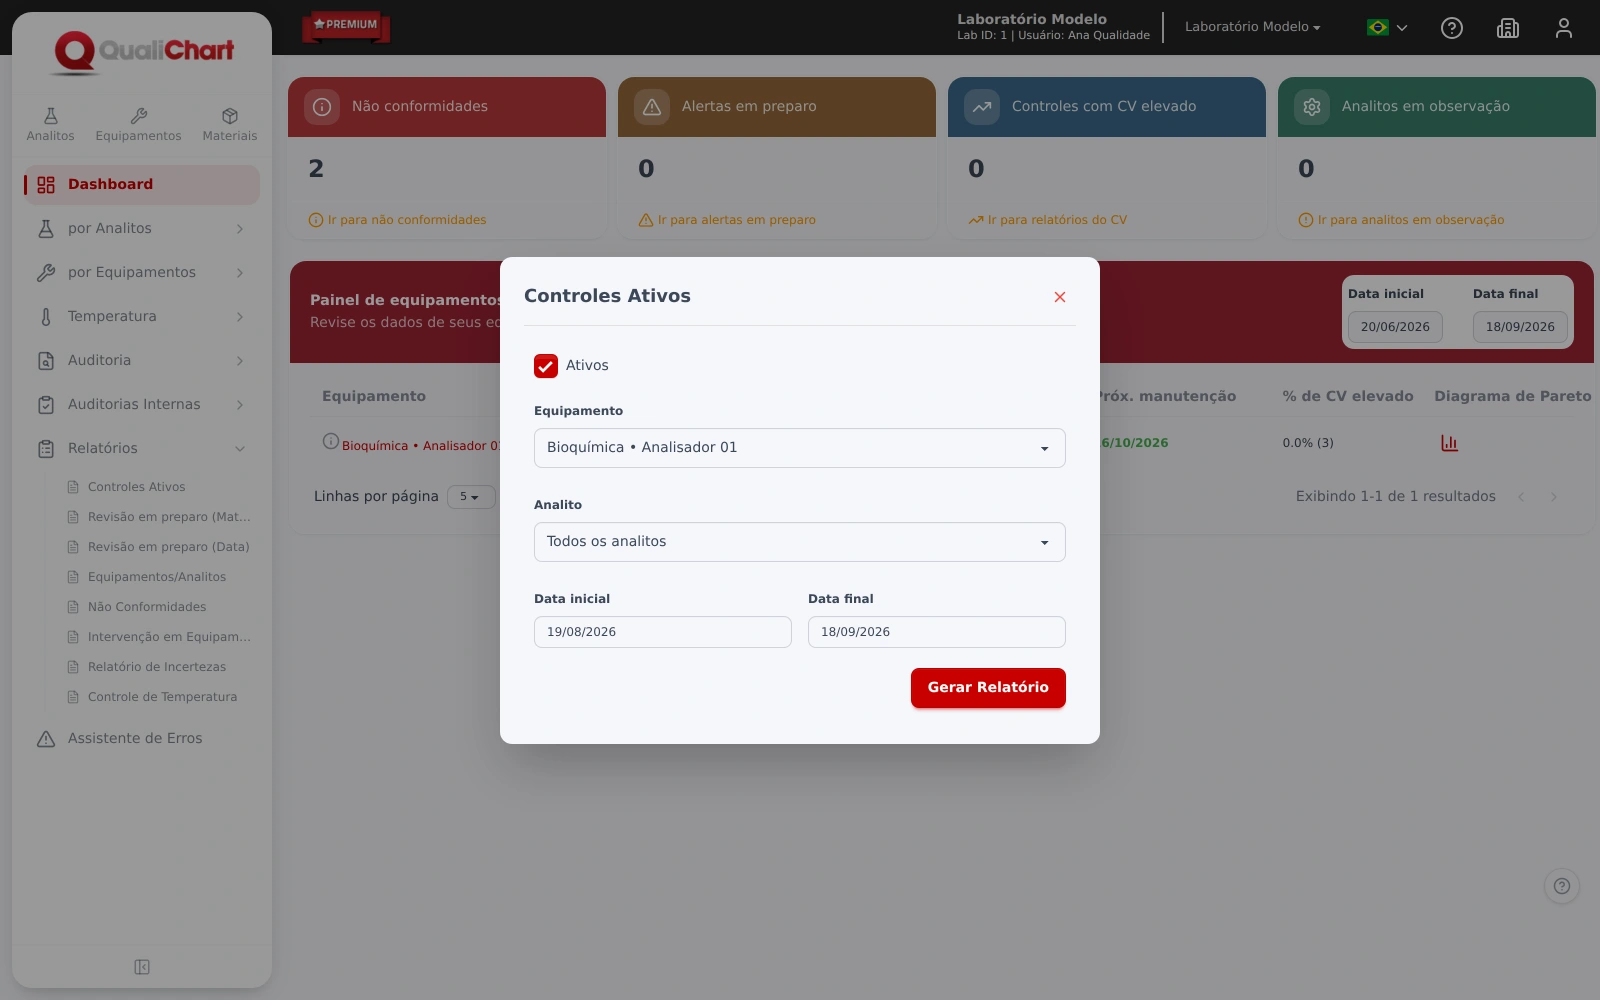Open the Equipamentos wrench shortcut
Image resolution: width=1600 pixels, height=1000 pixels.
point(138,124)
